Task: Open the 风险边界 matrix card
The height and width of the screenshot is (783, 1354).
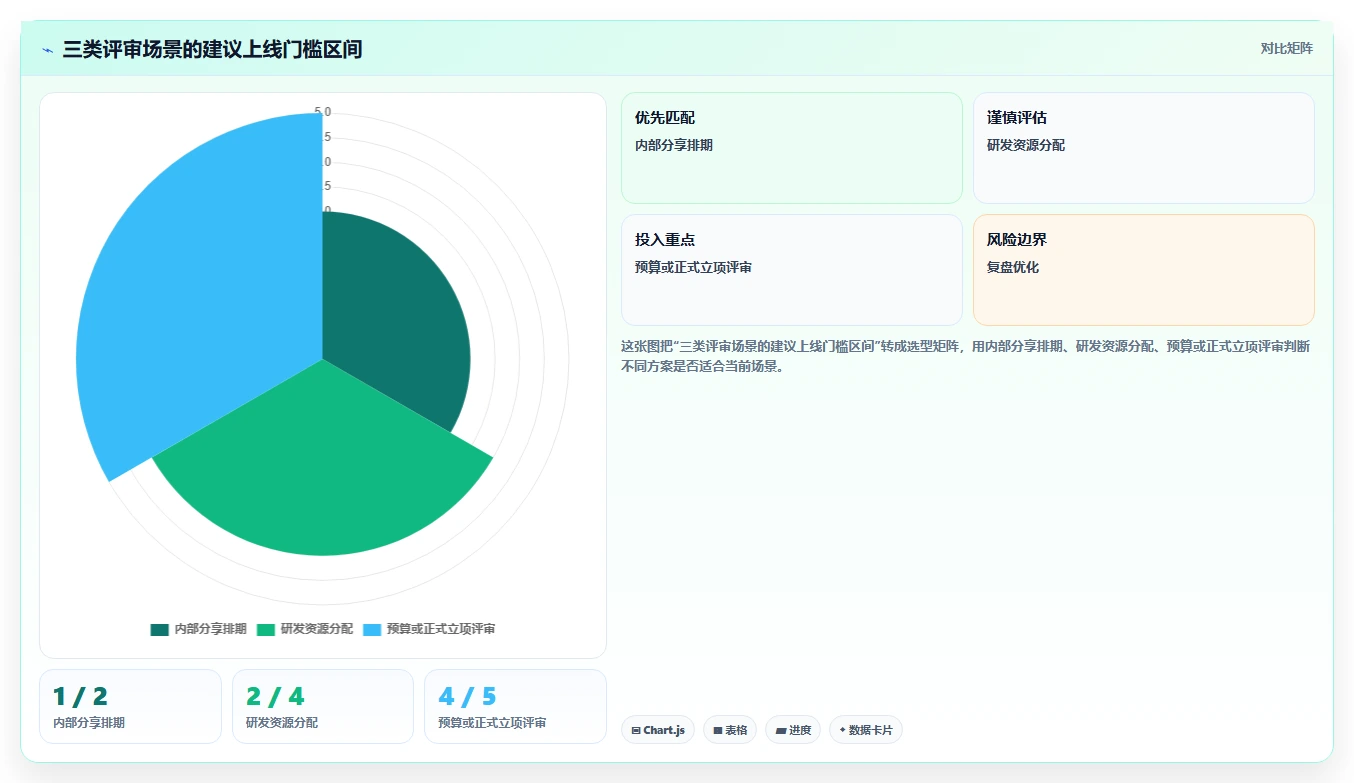Action: click(x=1143, y=270)
